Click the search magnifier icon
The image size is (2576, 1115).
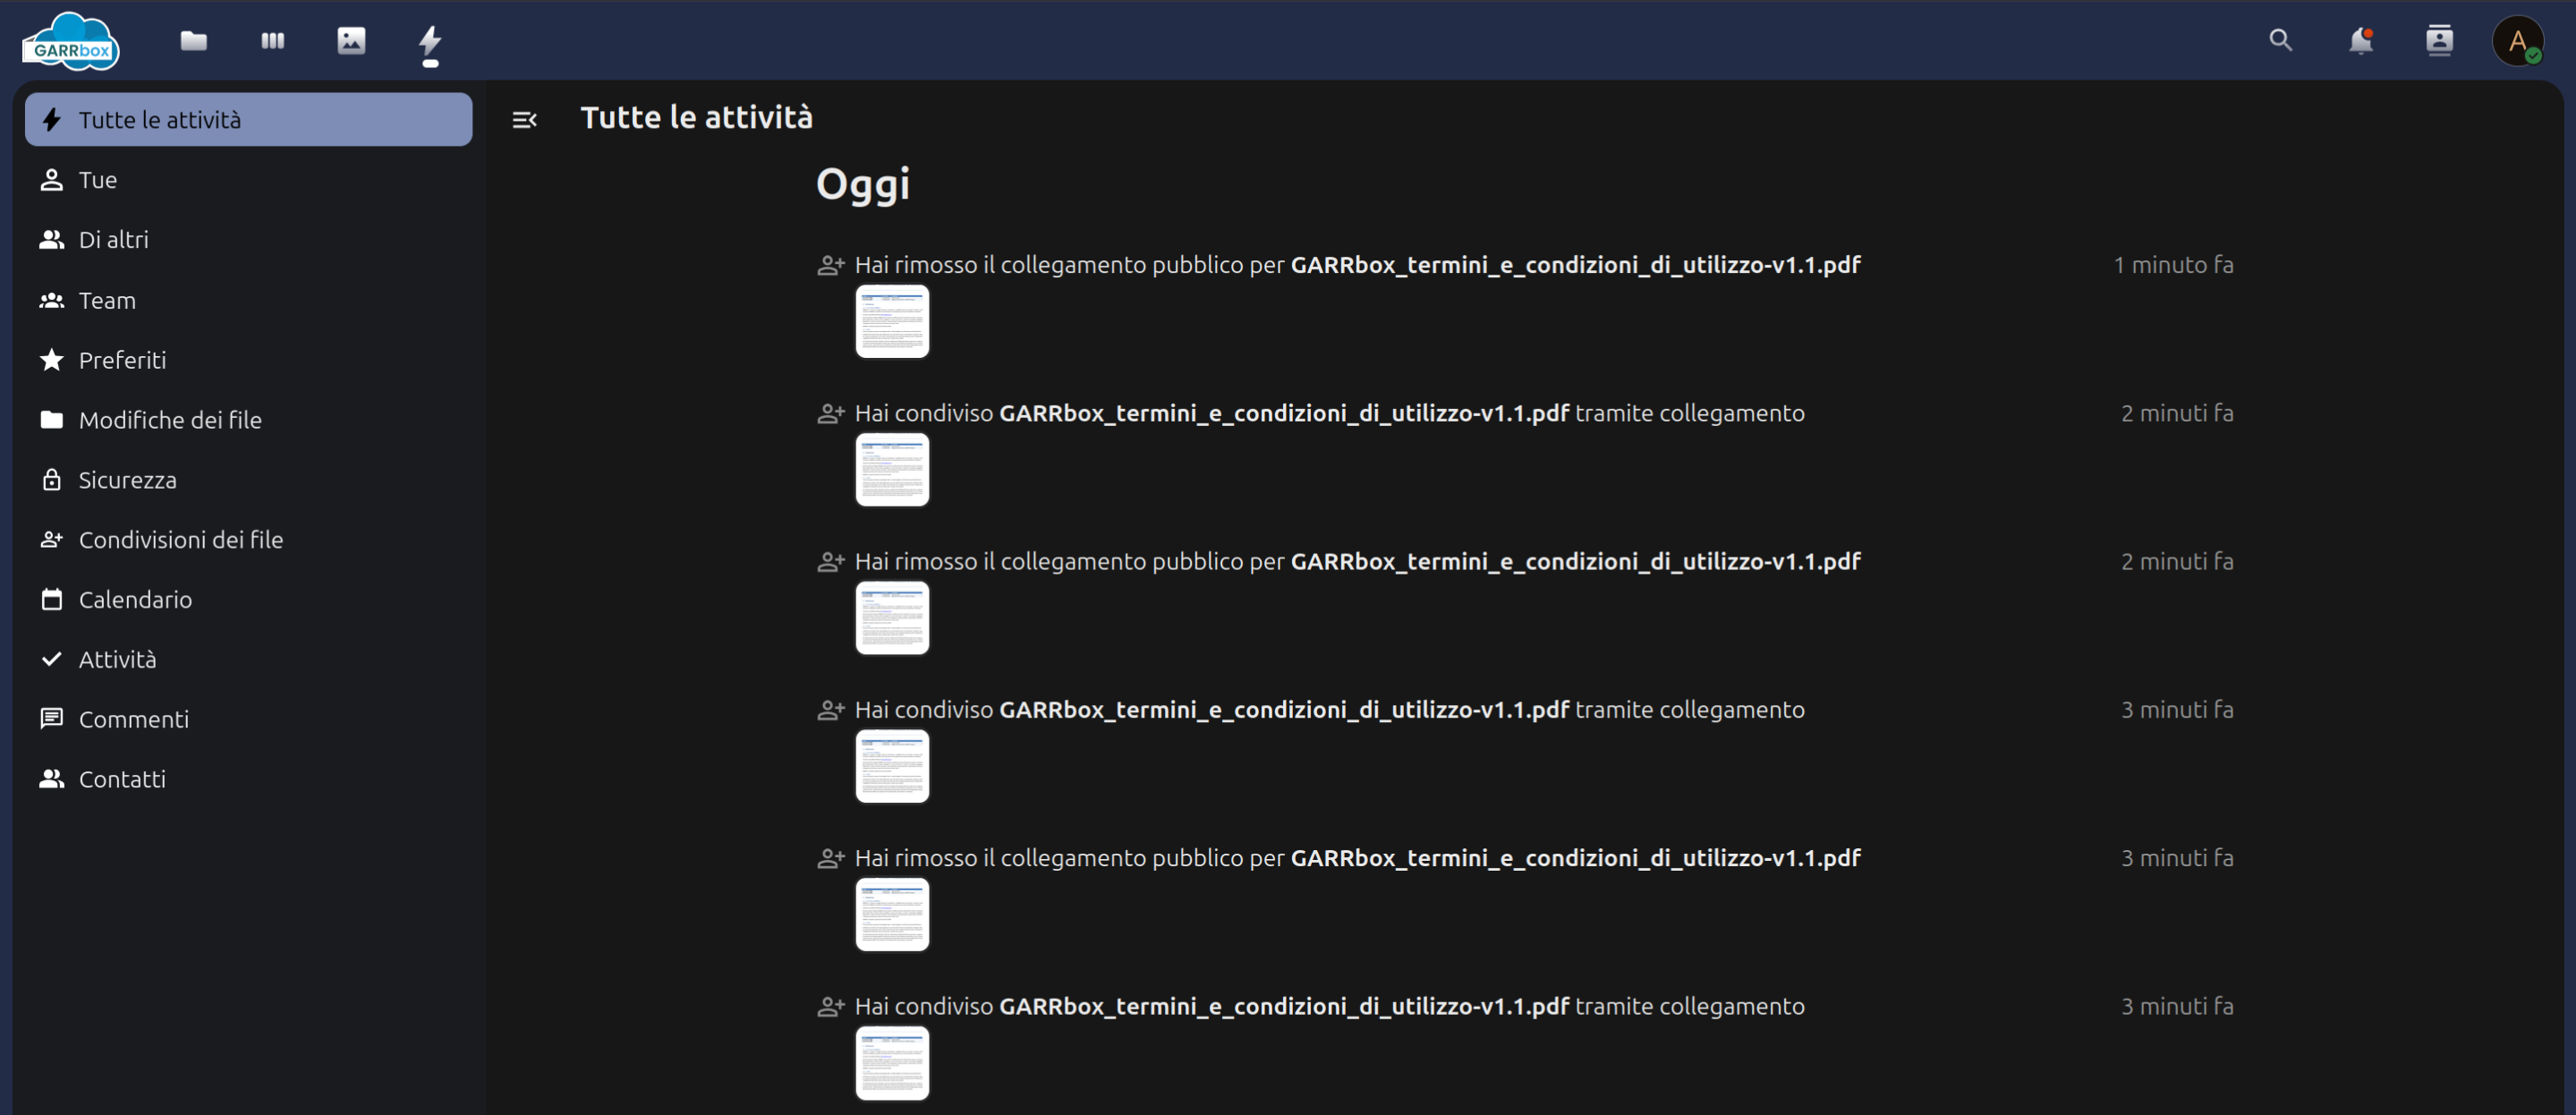click(2280, 41)
